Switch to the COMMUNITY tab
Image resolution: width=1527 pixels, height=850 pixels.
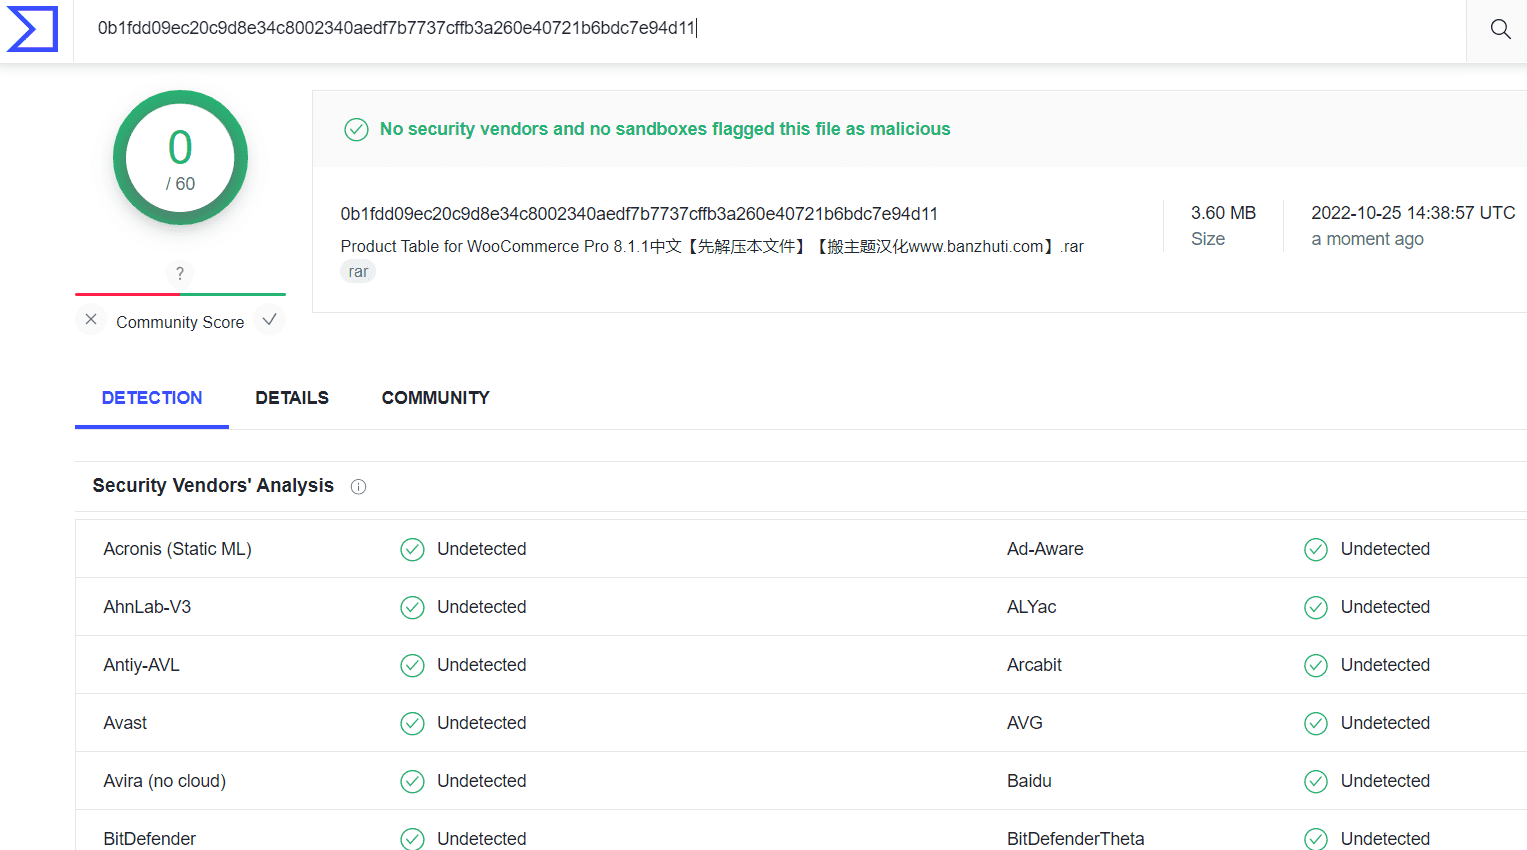pos(436,398)
